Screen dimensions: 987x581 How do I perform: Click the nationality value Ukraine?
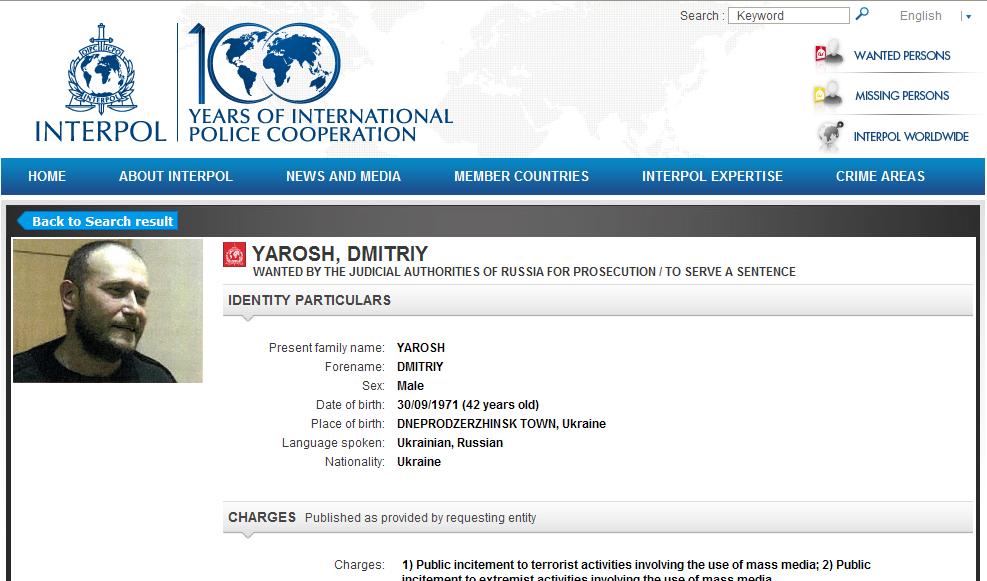(x=419, y=461)
